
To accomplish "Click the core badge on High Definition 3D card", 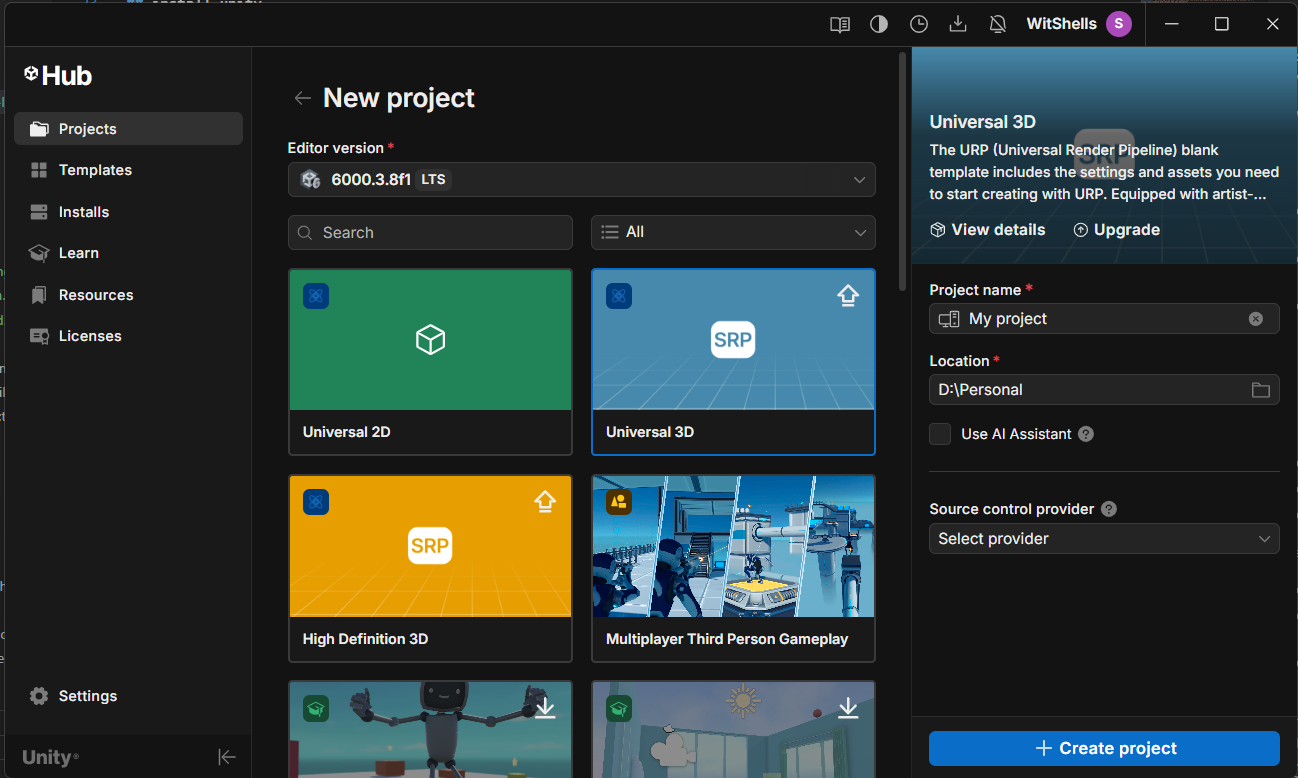I will coord(316,502).
